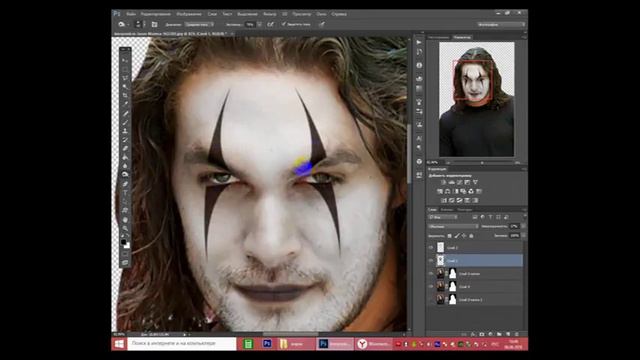Click the Navigator preview thumbnail
This screenshot has width=640, height=360.
coord(477,99)
